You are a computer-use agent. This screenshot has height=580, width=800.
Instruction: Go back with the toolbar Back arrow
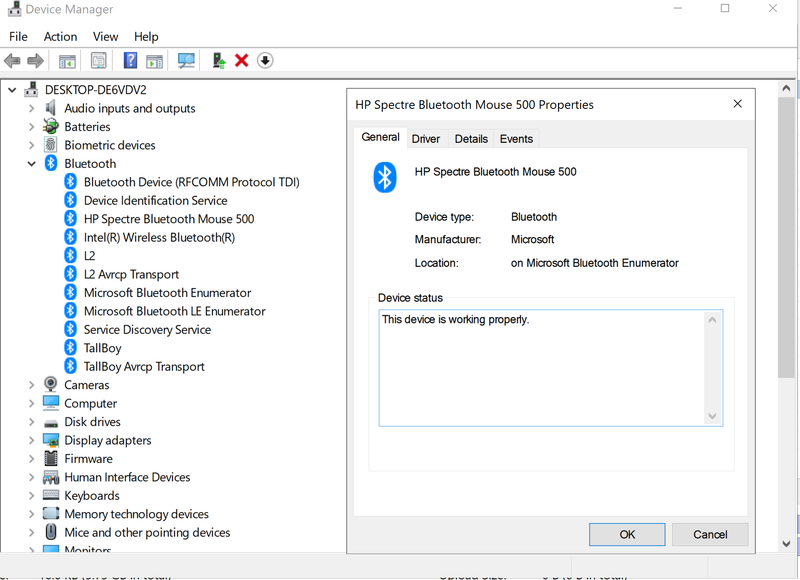[x=12, y=61]
